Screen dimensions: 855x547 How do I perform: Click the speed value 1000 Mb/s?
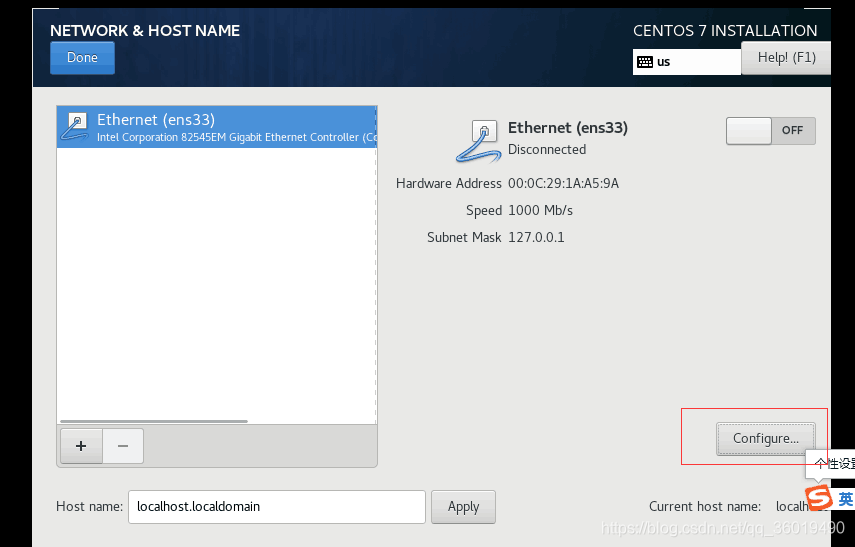pyautogui.click(x=540, y=211)
